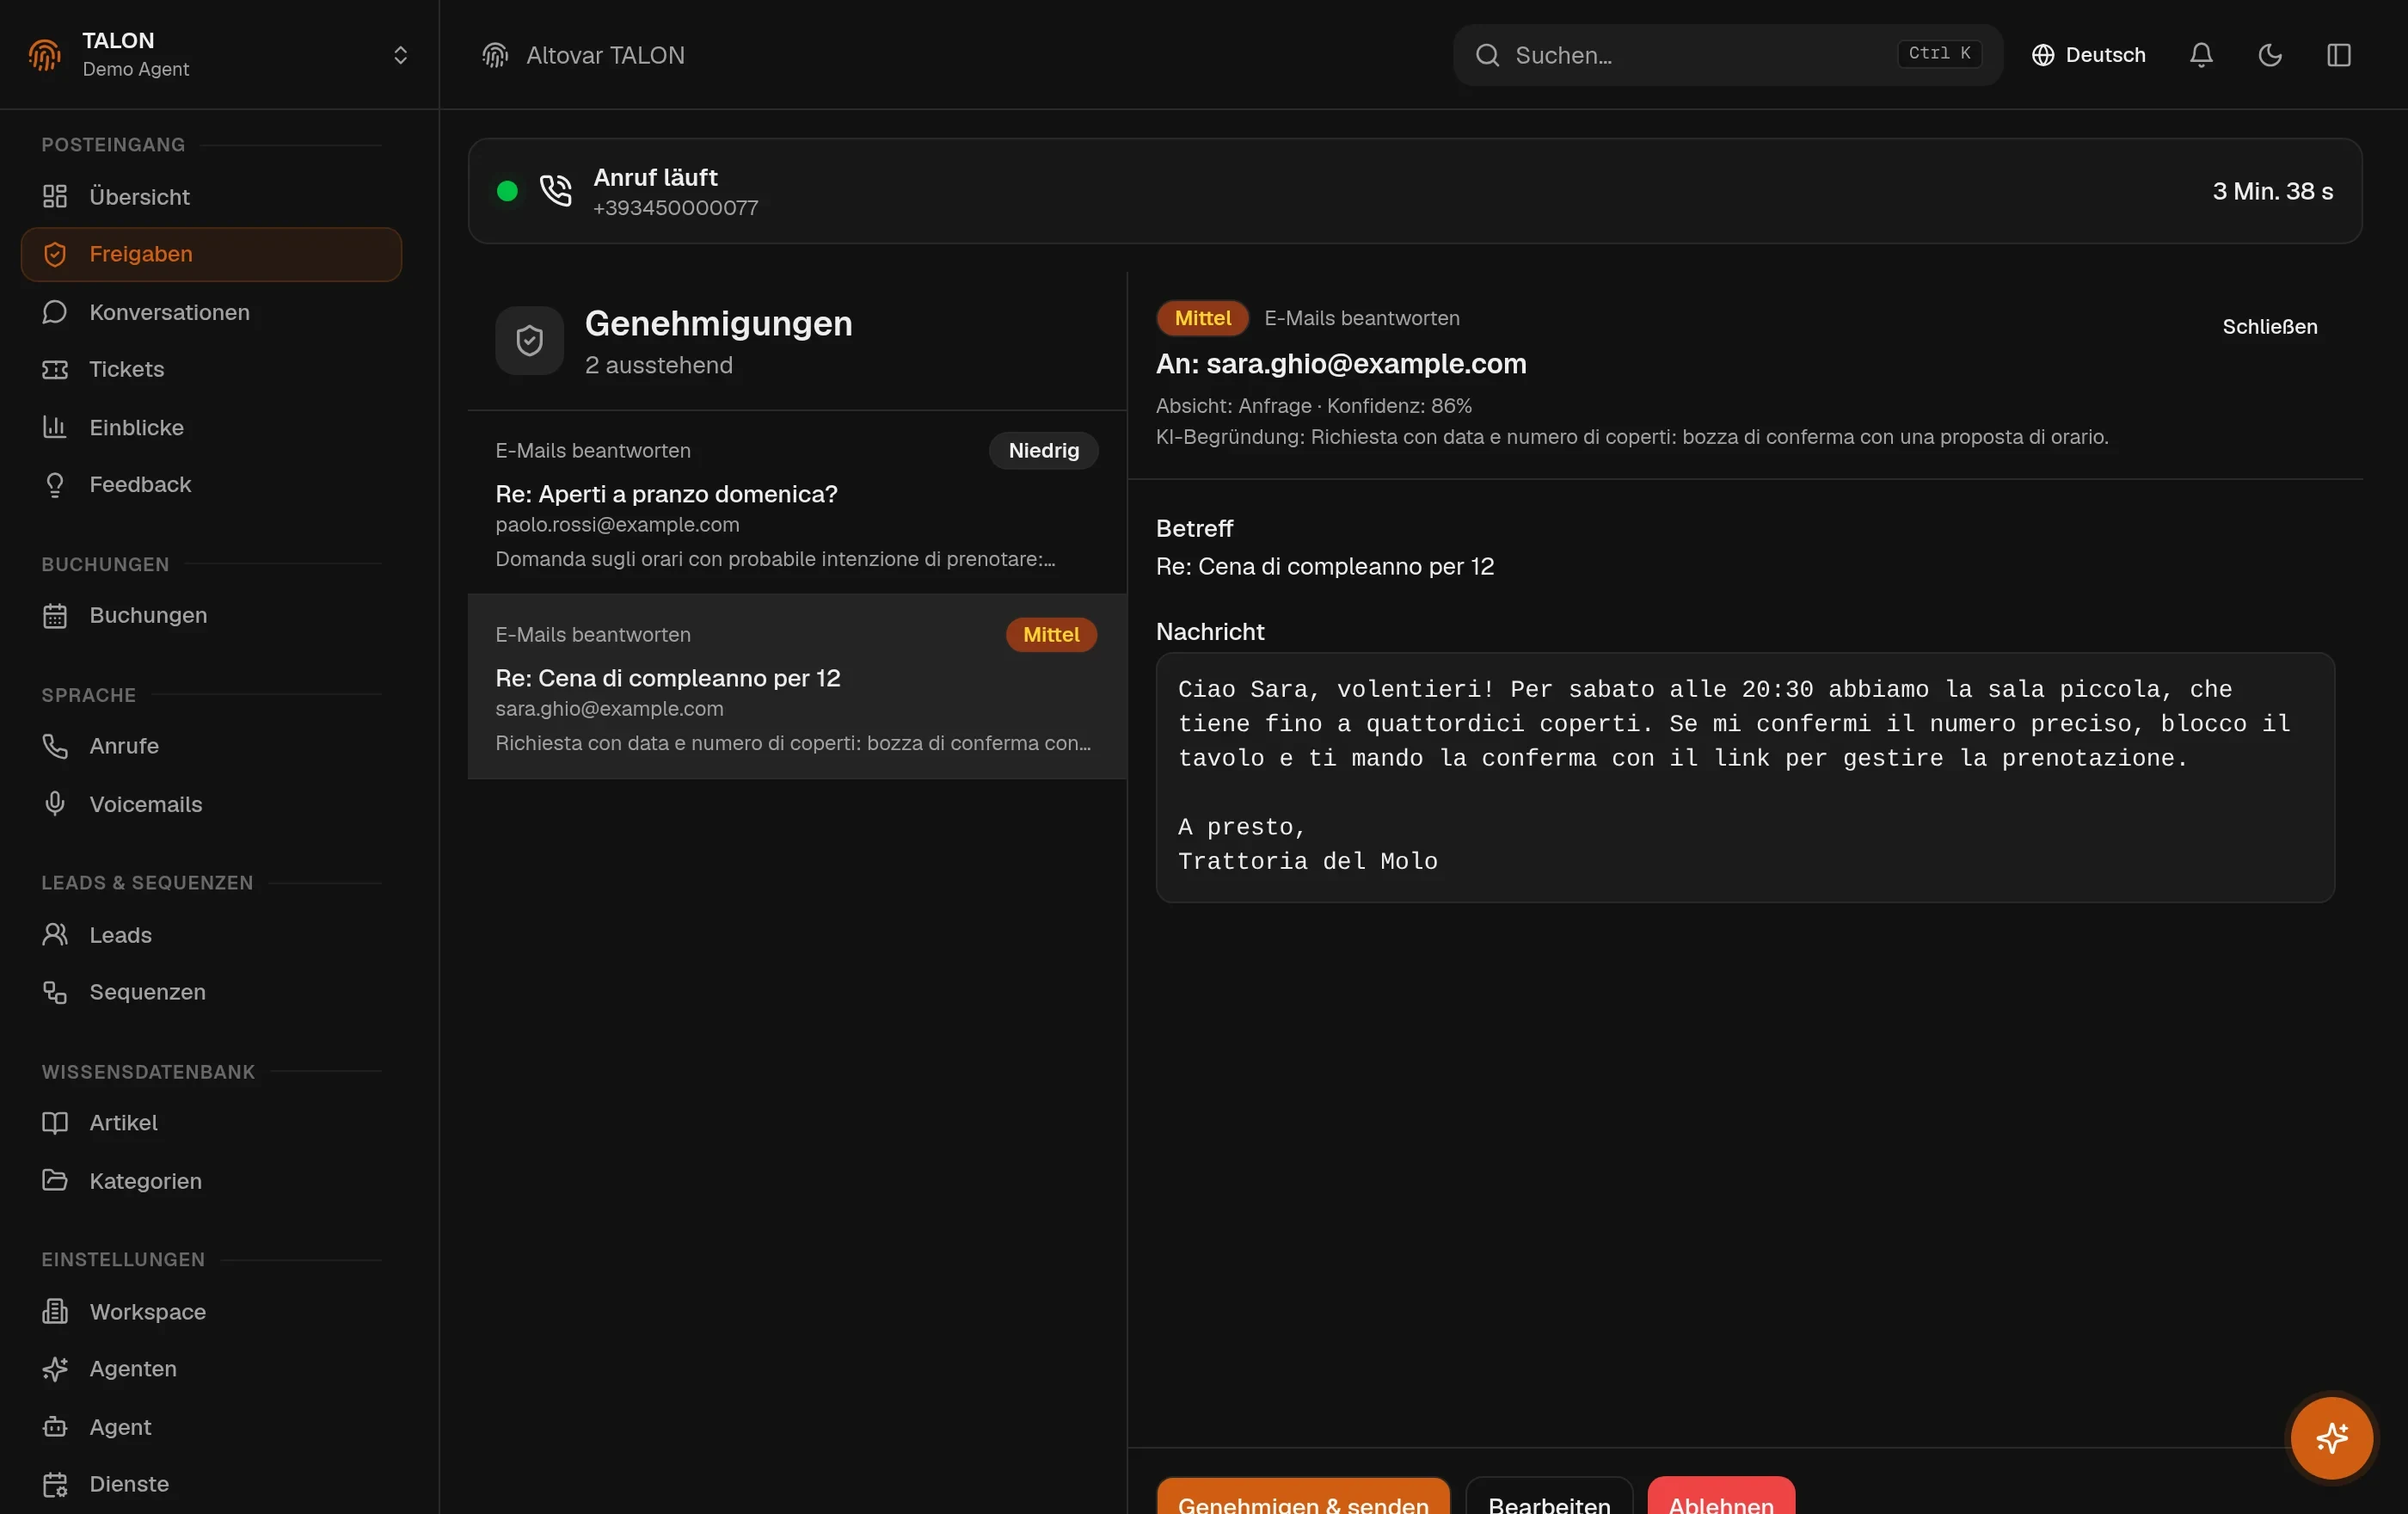Close the detail panel with Schließen
Image resolution: width=2408 pixels, height=1514 pixels.
pyautogui.click(x=2269, y=327)
